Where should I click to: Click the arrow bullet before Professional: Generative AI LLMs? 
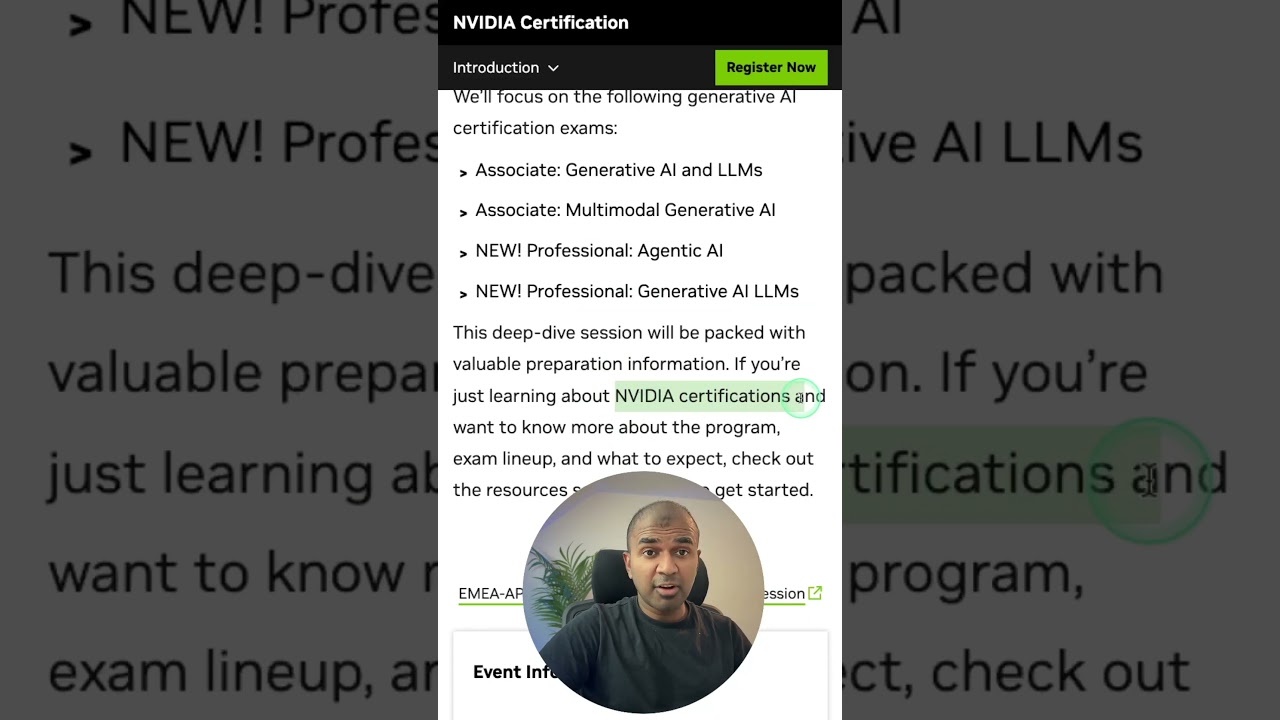coord(463,294)
